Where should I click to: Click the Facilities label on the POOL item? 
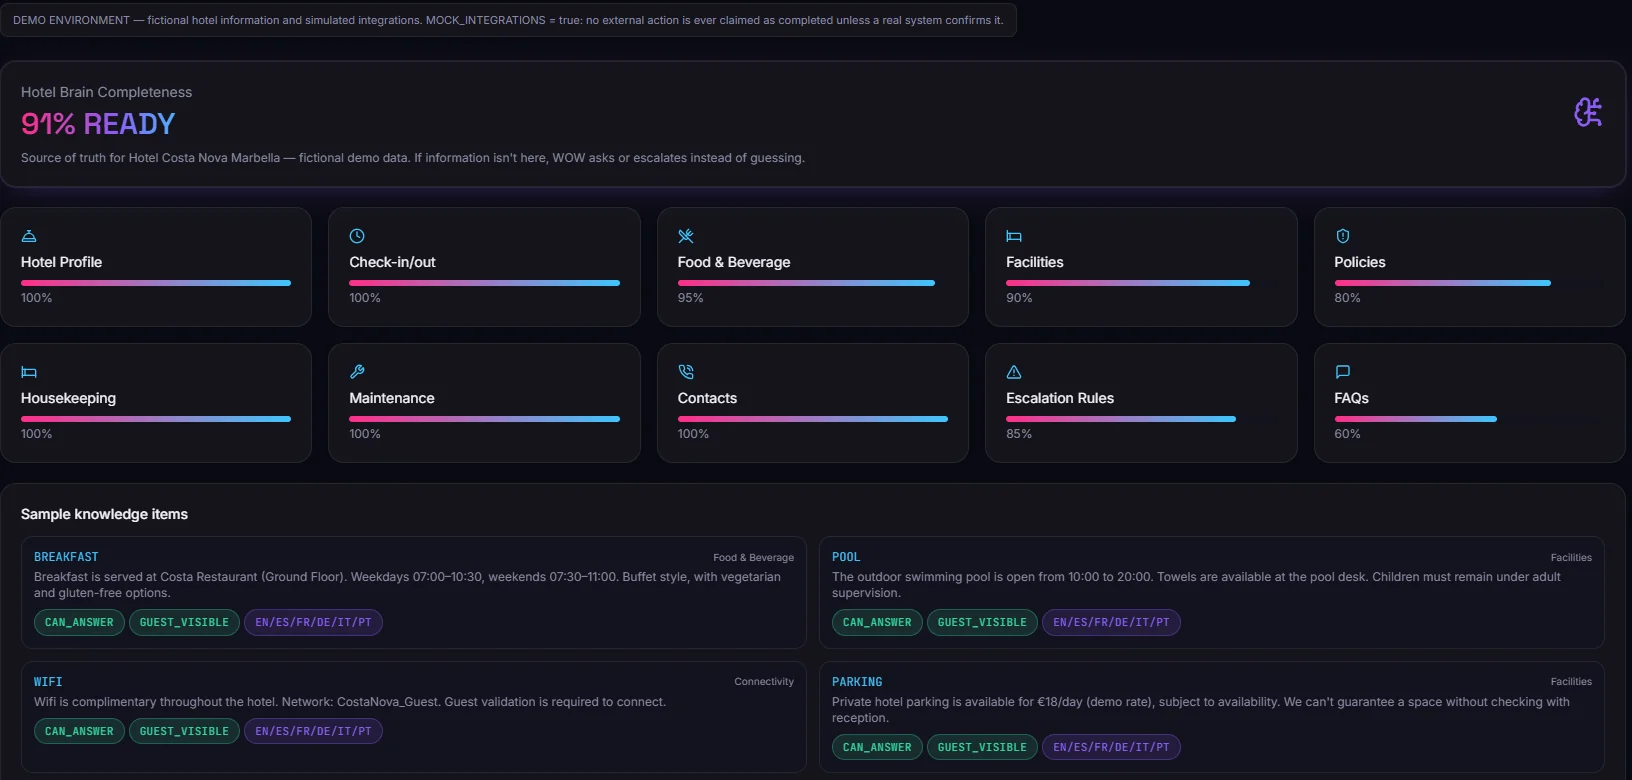pyautogui.click(x=1571, y=558)
